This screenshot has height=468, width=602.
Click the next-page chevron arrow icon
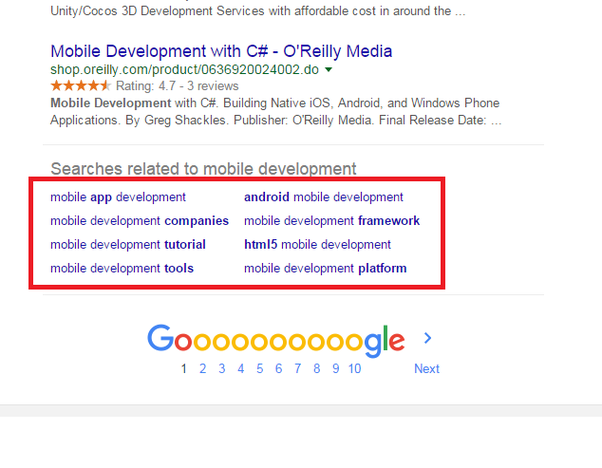[x=428, y=338]
